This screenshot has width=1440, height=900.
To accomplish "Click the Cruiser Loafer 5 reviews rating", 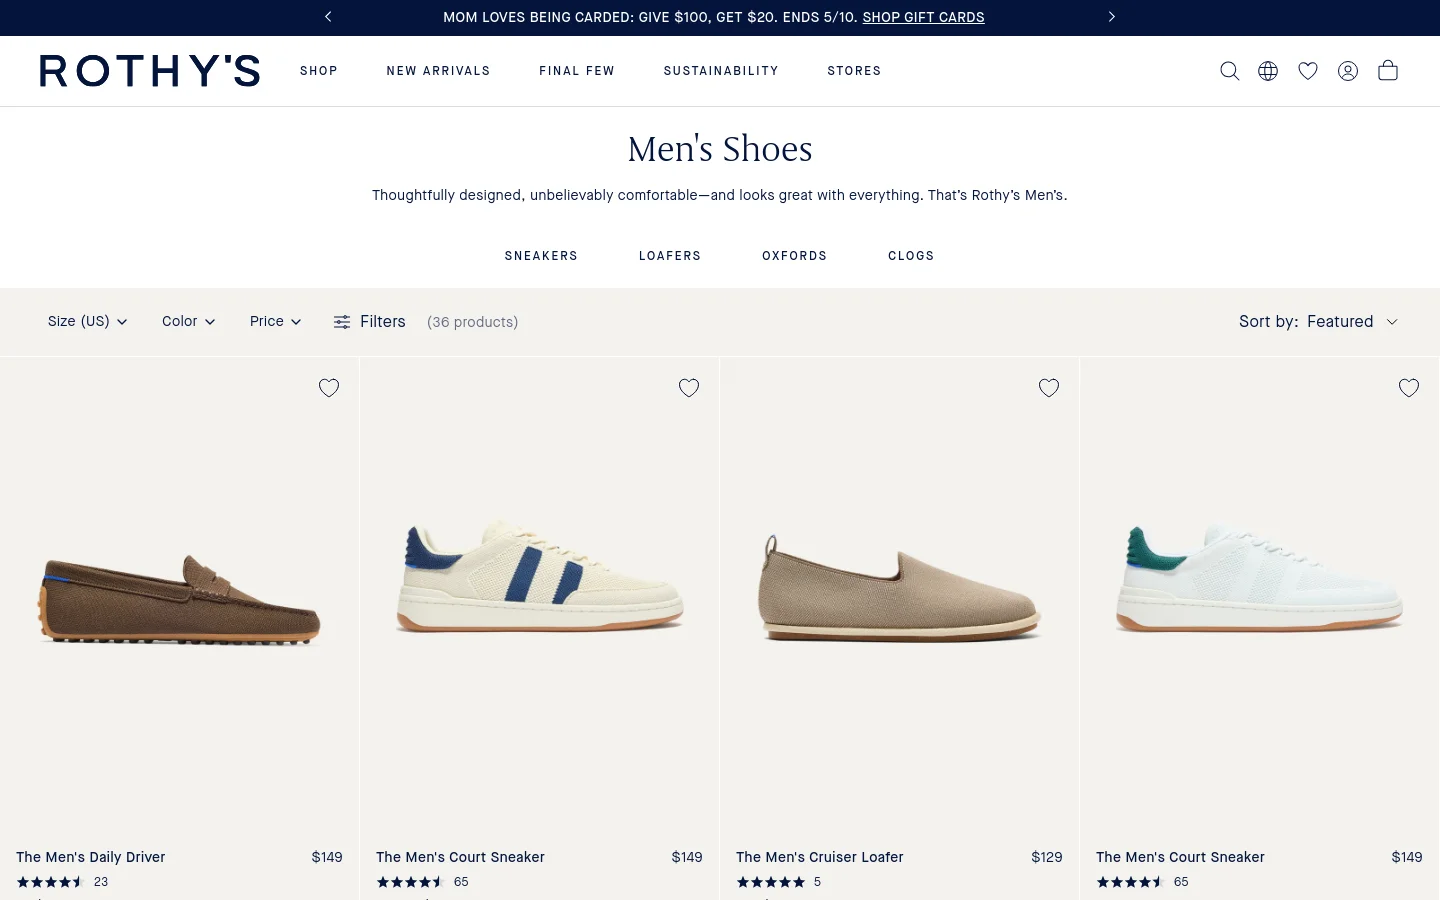I will click(779, 882).
